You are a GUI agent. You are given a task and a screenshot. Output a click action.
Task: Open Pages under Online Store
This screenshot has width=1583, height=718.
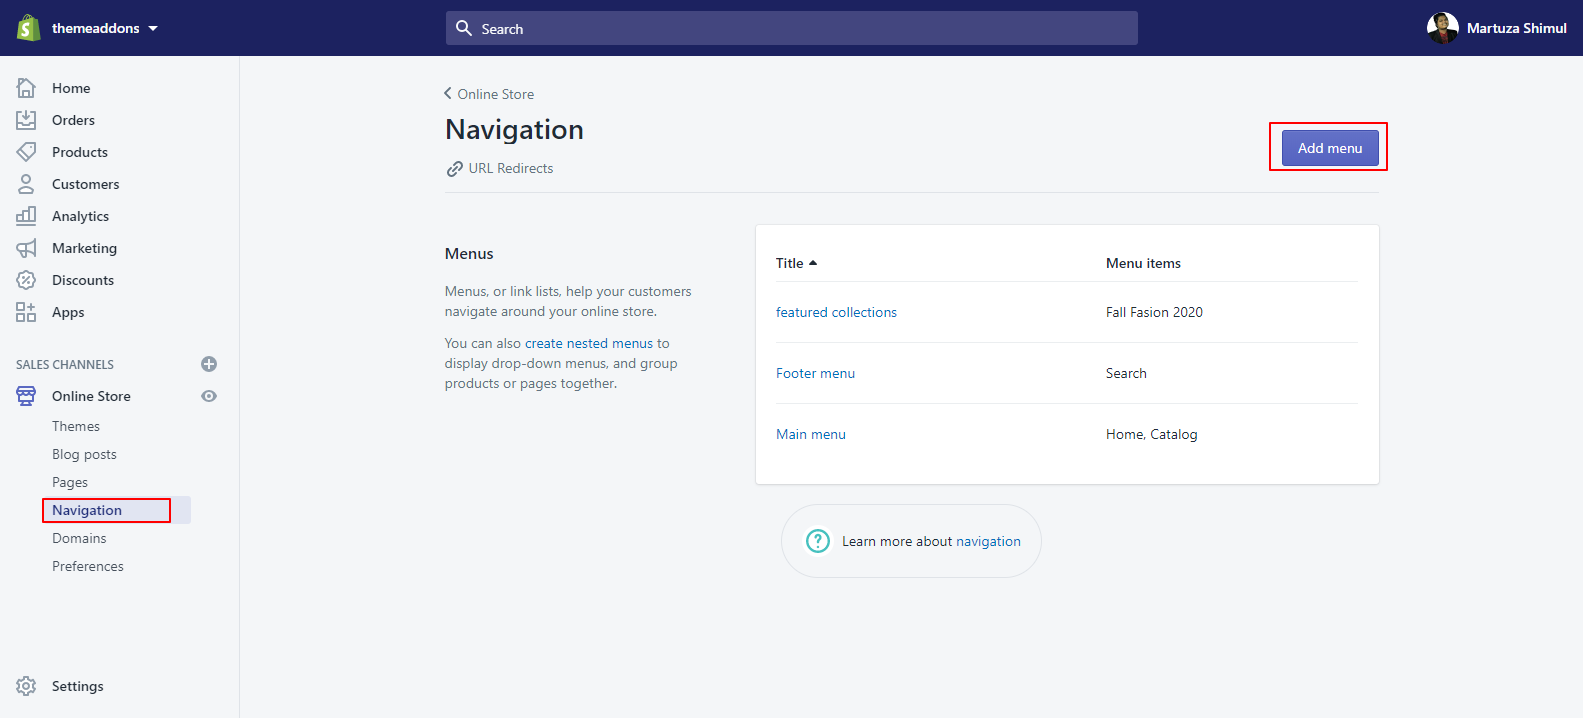click(x=70, y=482)
